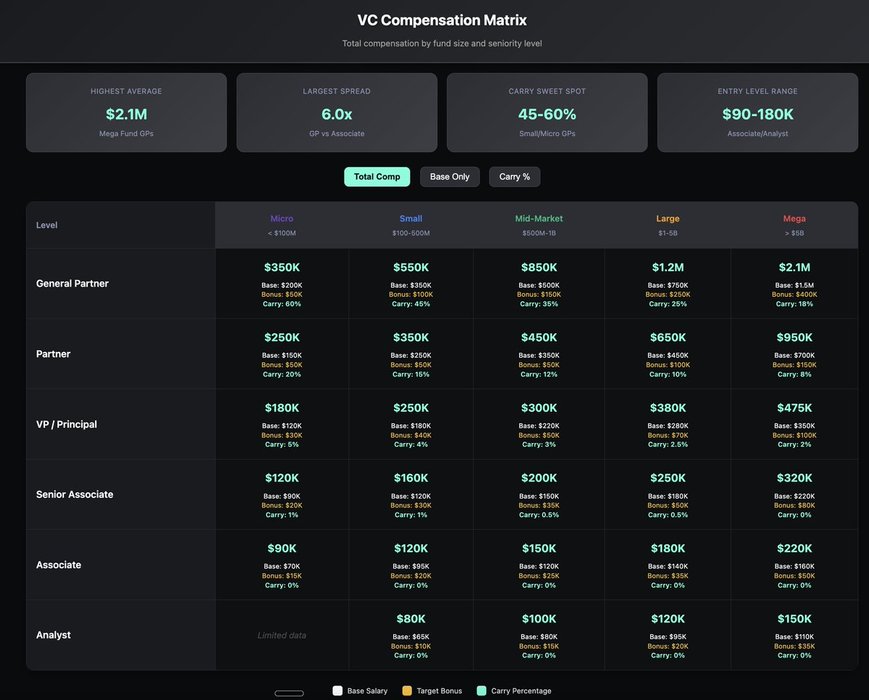Click the Highest Average stat card
The height and width of the screenshot is (700, 869).
click(x=126, y=112)
